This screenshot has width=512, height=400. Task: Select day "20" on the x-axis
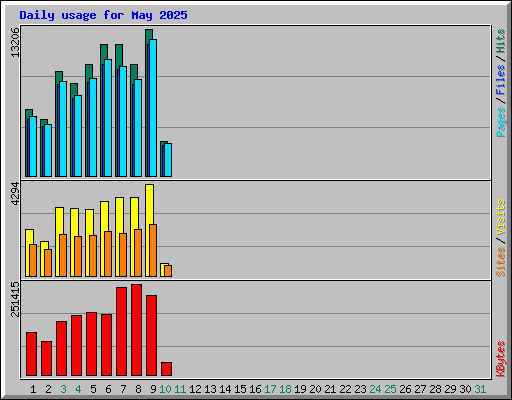(x=315, y=389)
